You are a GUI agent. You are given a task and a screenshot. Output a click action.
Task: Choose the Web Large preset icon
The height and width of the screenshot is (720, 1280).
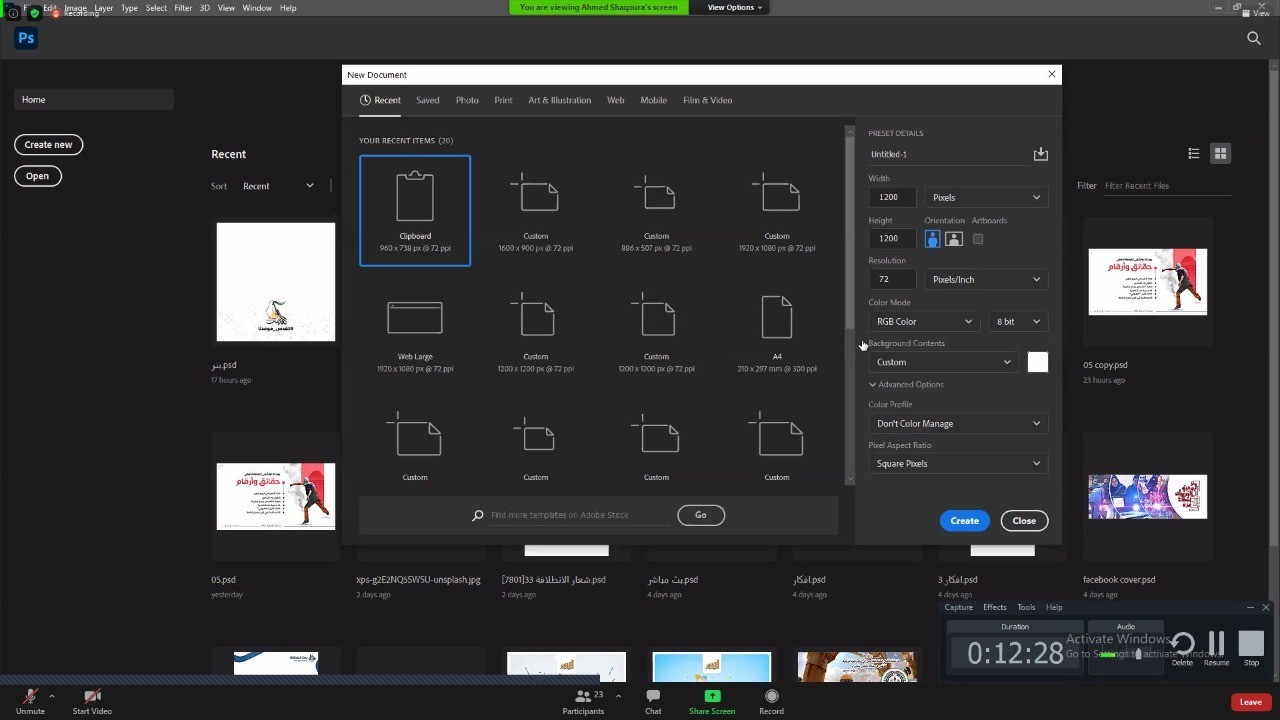coord(415,318)
